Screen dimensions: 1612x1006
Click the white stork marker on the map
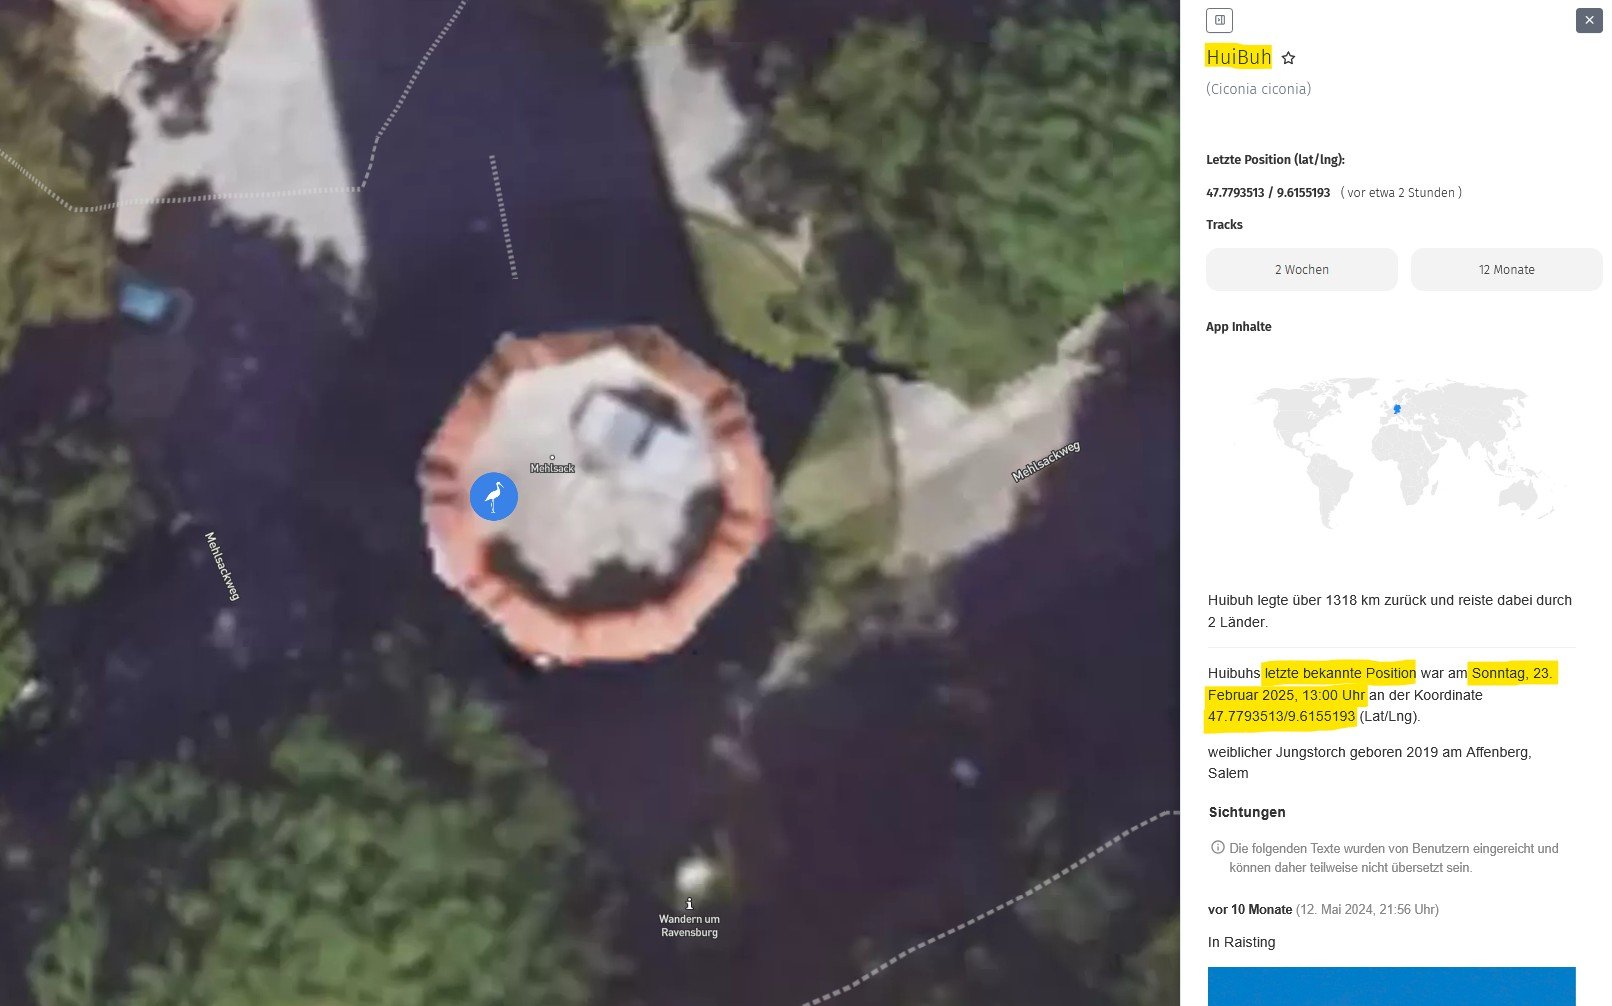click(494, 496)
